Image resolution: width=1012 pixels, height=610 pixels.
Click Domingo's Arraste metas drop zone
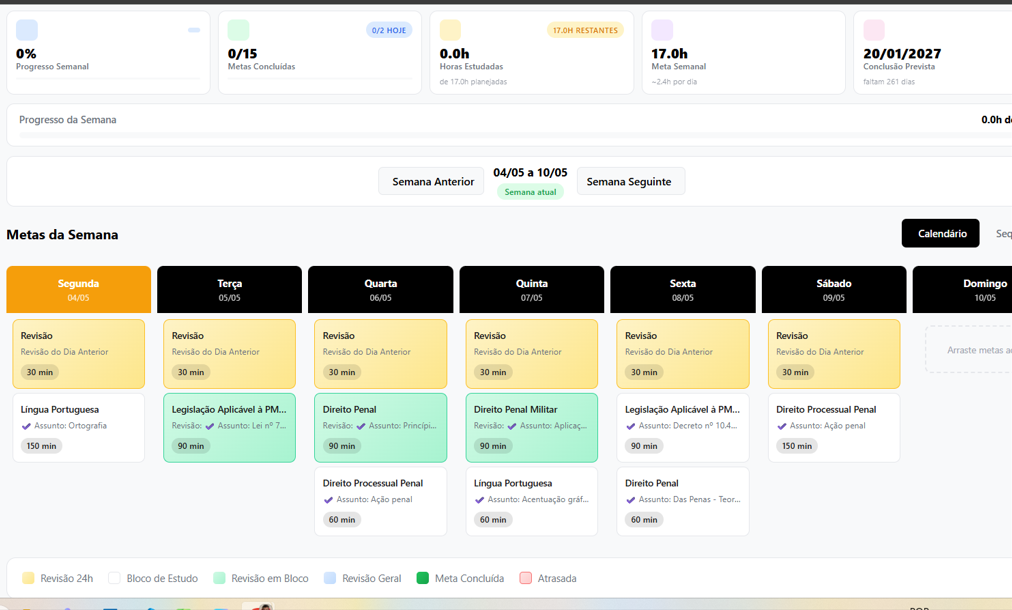pos(968,349)
